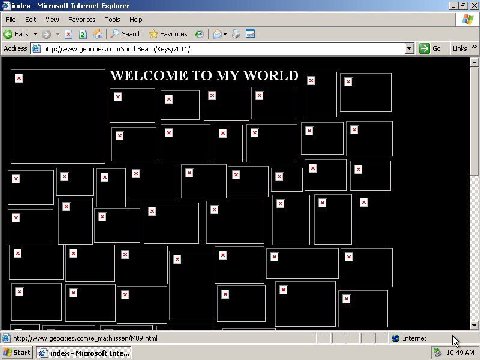480x360 pixels.
Task: Click the Stop loading icon
Action: pos(68,34)
